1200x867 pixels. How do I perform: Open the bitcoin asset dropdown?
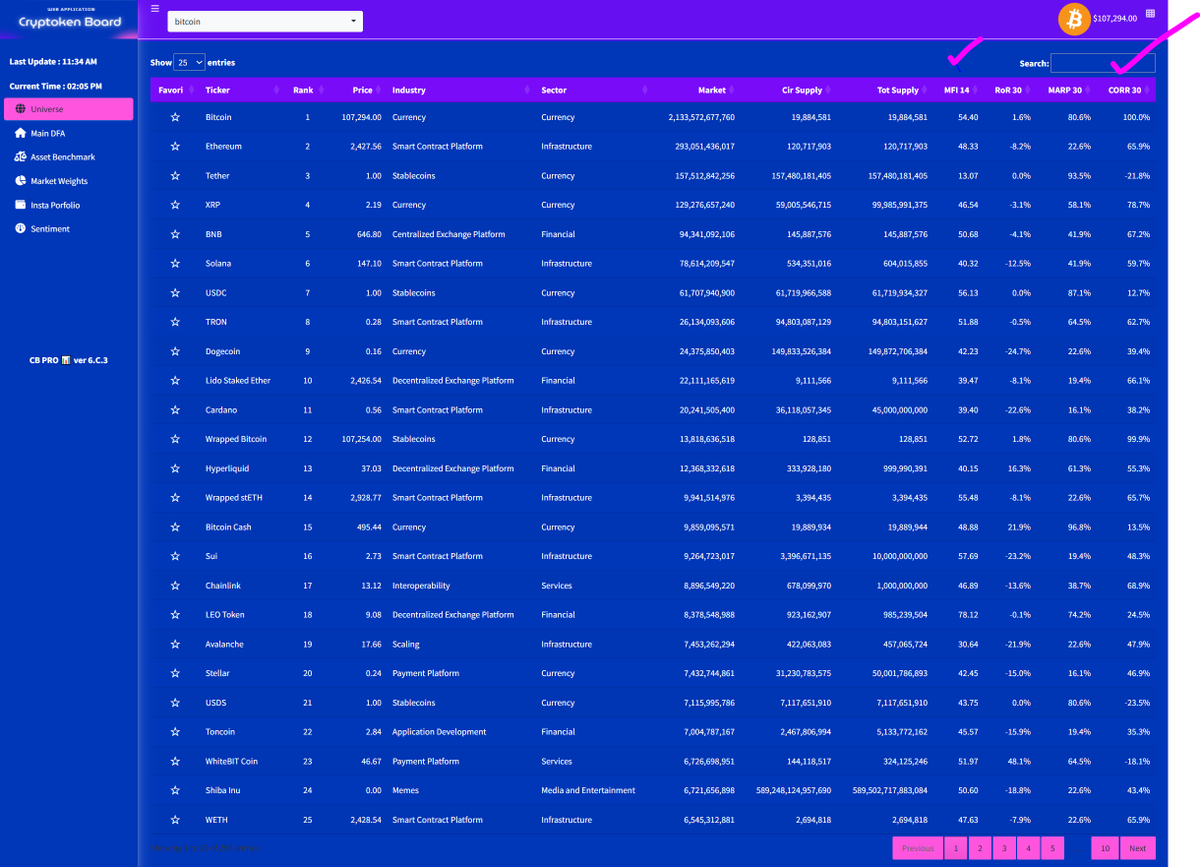tap(265, 21)
